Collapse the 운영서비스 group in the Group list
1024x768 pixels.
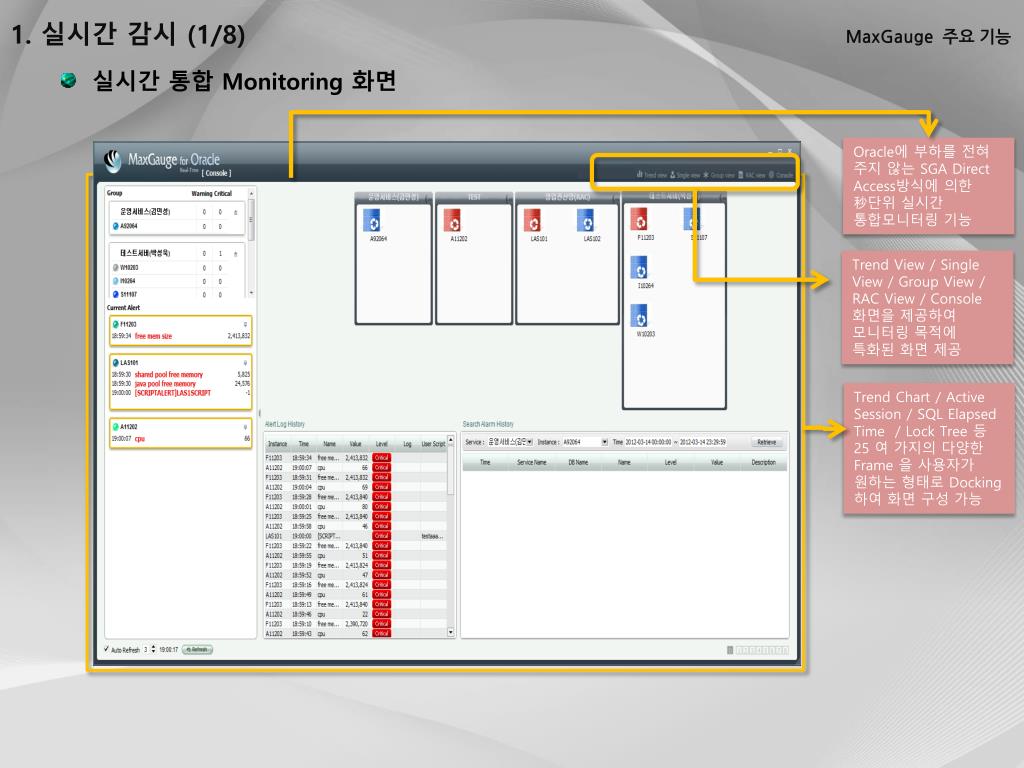236,212
